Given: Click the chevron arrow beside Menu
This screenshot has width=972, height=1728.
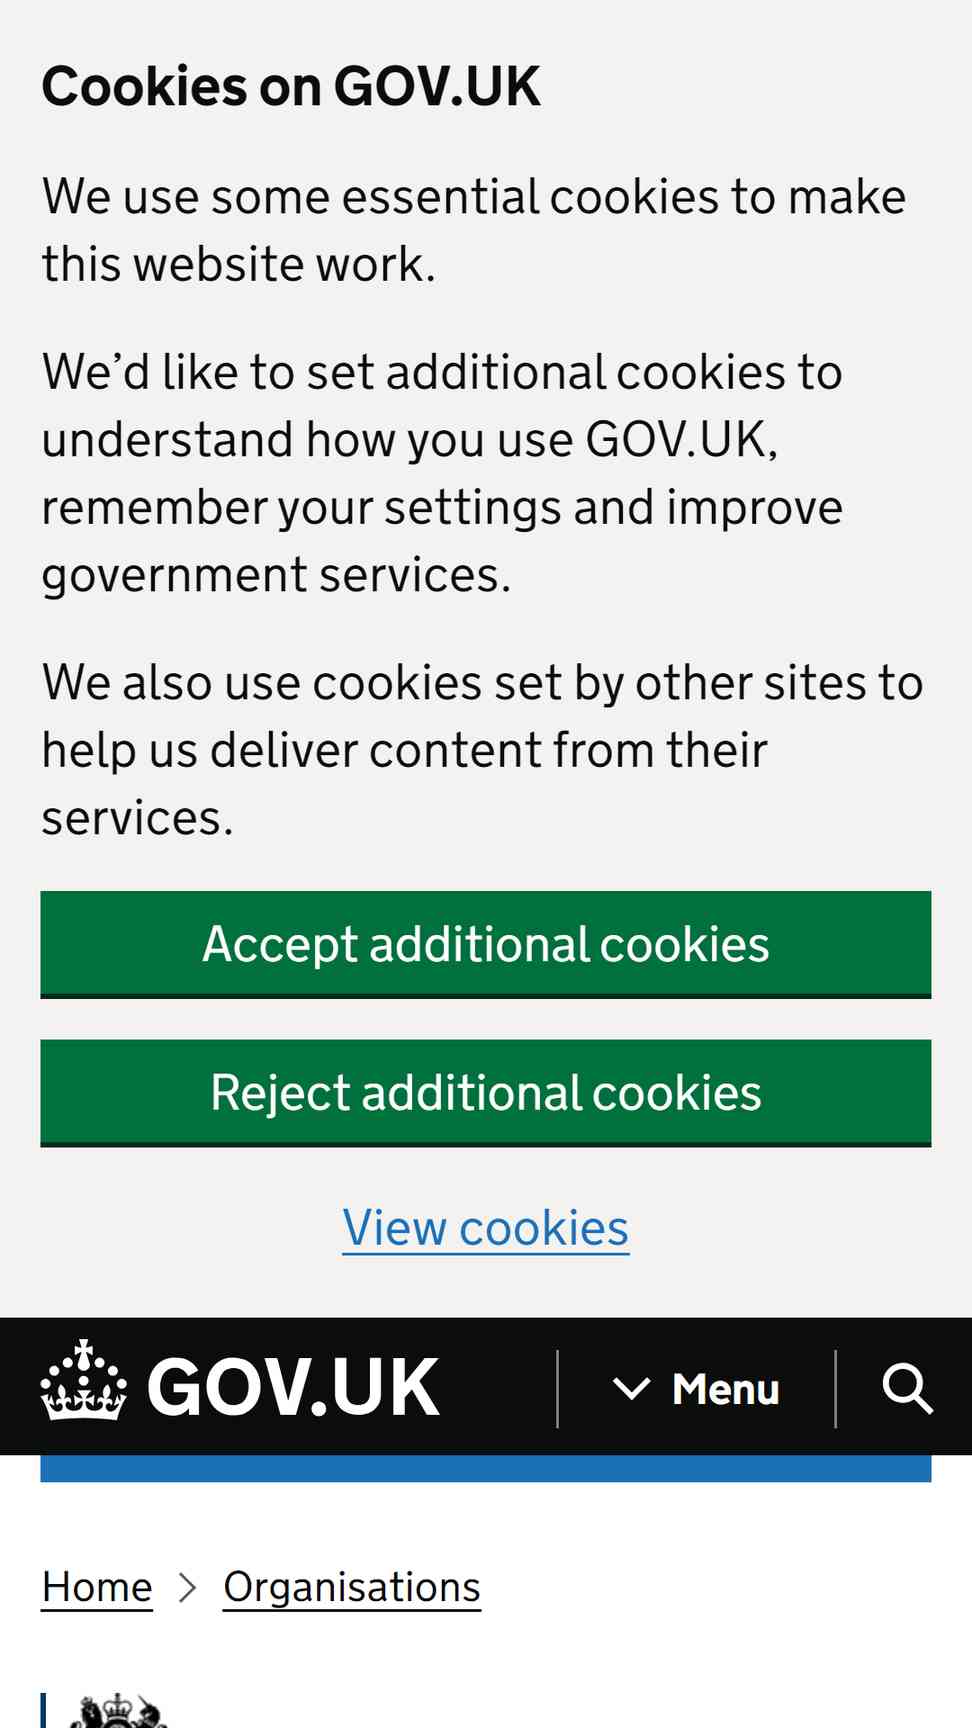Looking at the screenshot, I should [x=631, y=1388].
